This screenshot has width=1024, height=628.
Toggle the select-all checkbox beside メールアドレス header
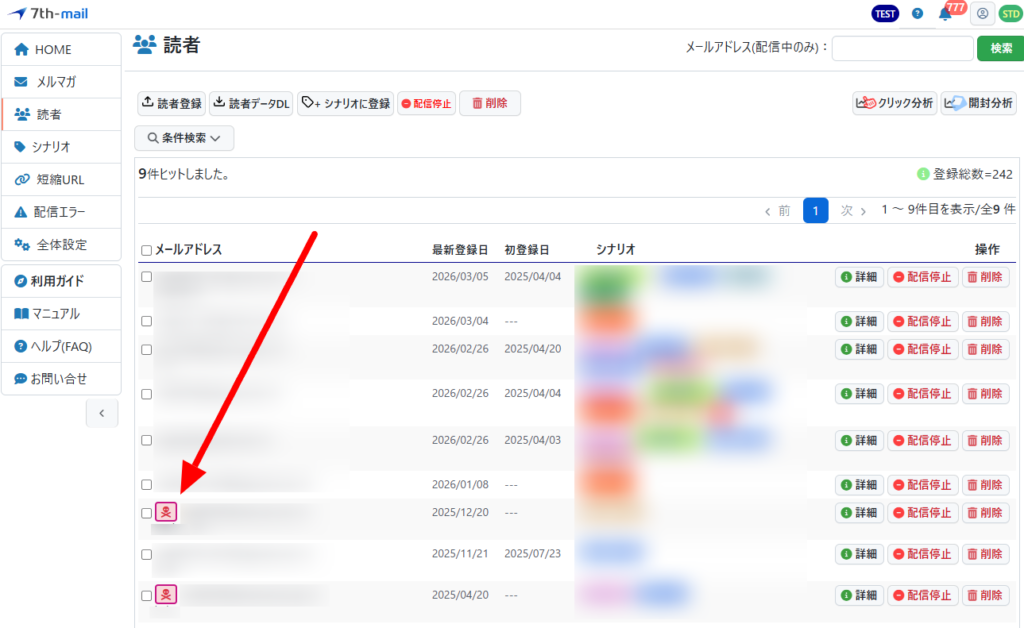tap(147, 251)
